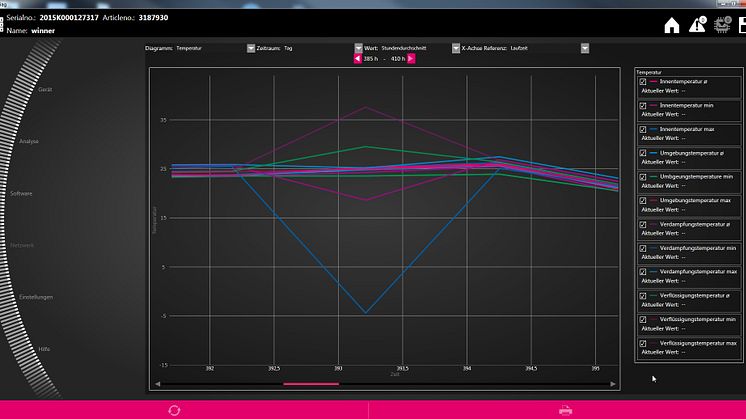This screenshot has width=746, height=419.
Task: Toggle the Verflüssigungstemperatur max checkbox
Action: click(643, 343)
